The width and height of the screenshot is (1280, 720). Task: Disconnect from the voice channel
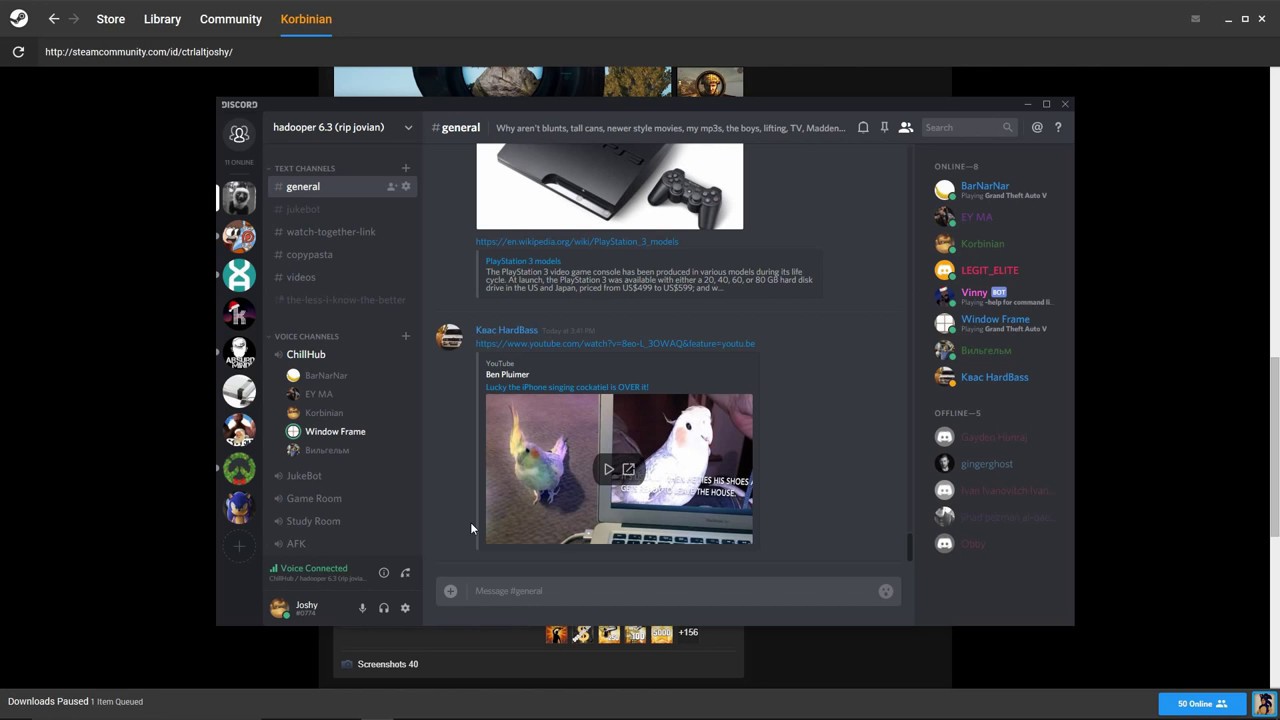[405, 573]
